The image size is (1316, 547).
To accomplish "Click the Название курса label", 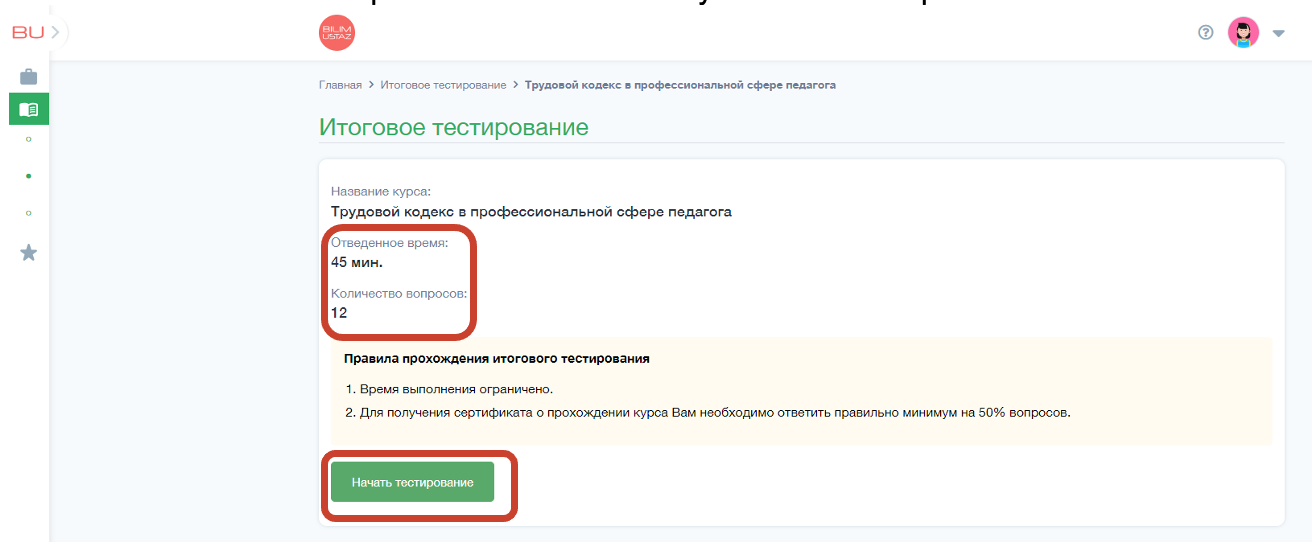I will (381, 191).
